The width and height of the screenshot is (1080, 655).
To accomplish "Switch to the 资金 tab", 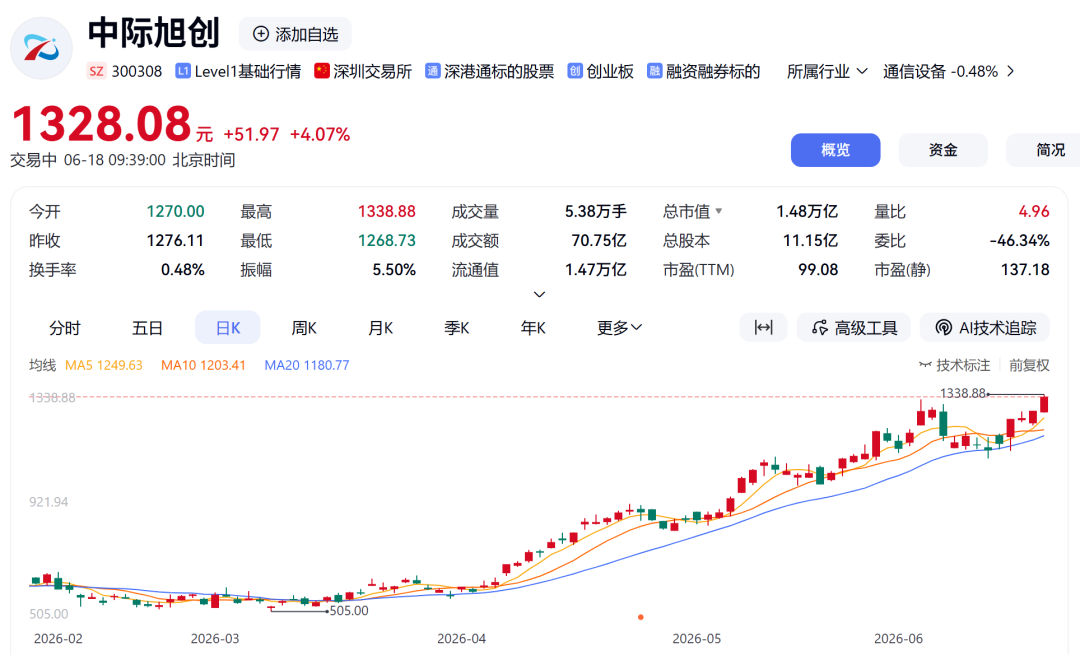I will 943,150.
